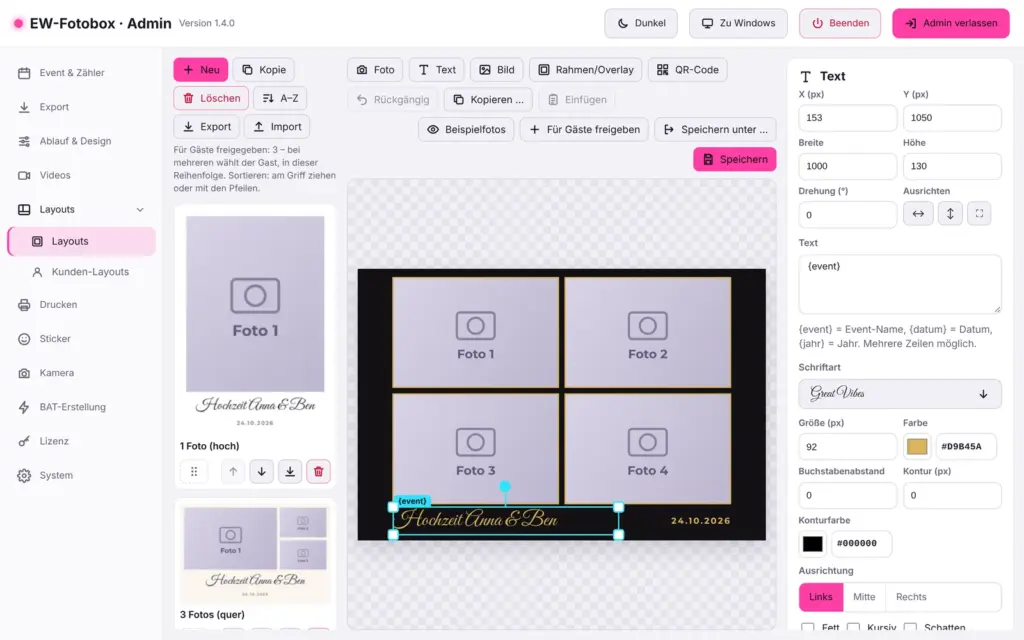
Task: Open BAT-Erstellung section
Action: 82,407
